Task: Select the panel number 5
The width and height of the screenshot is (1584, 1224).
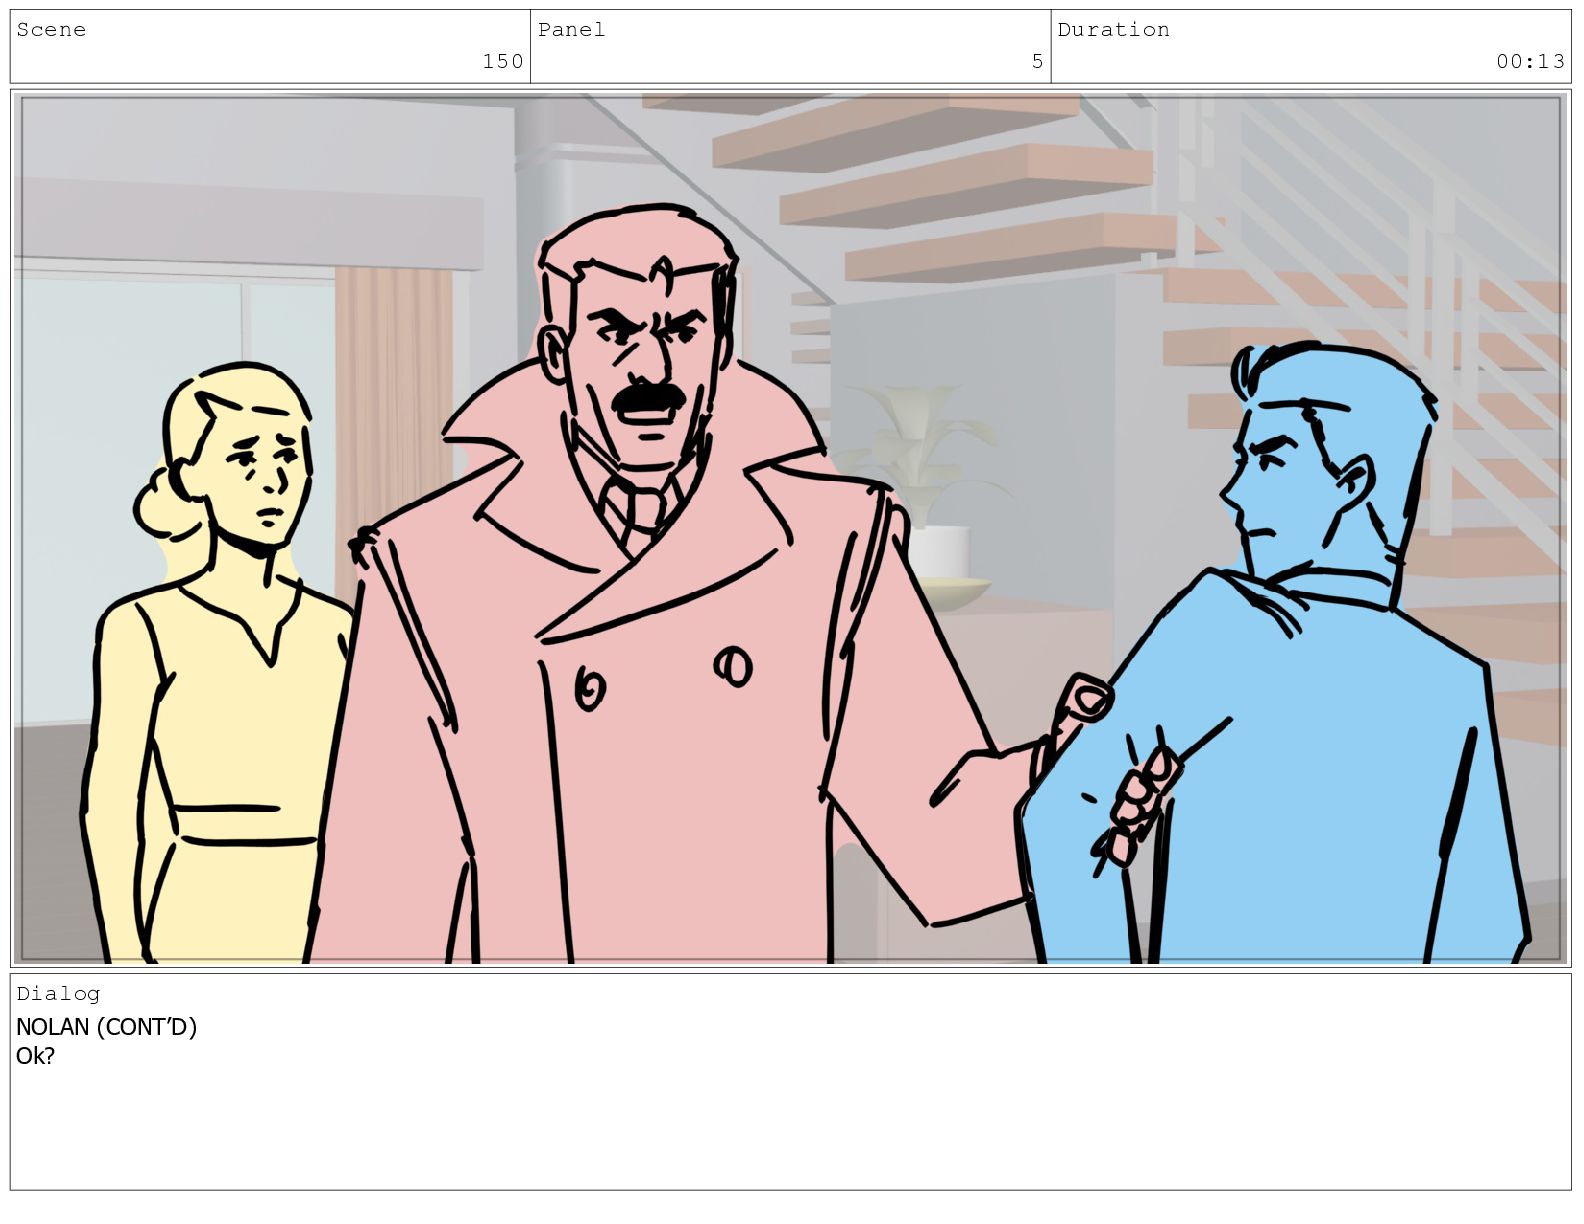Action: [1038, 61]
